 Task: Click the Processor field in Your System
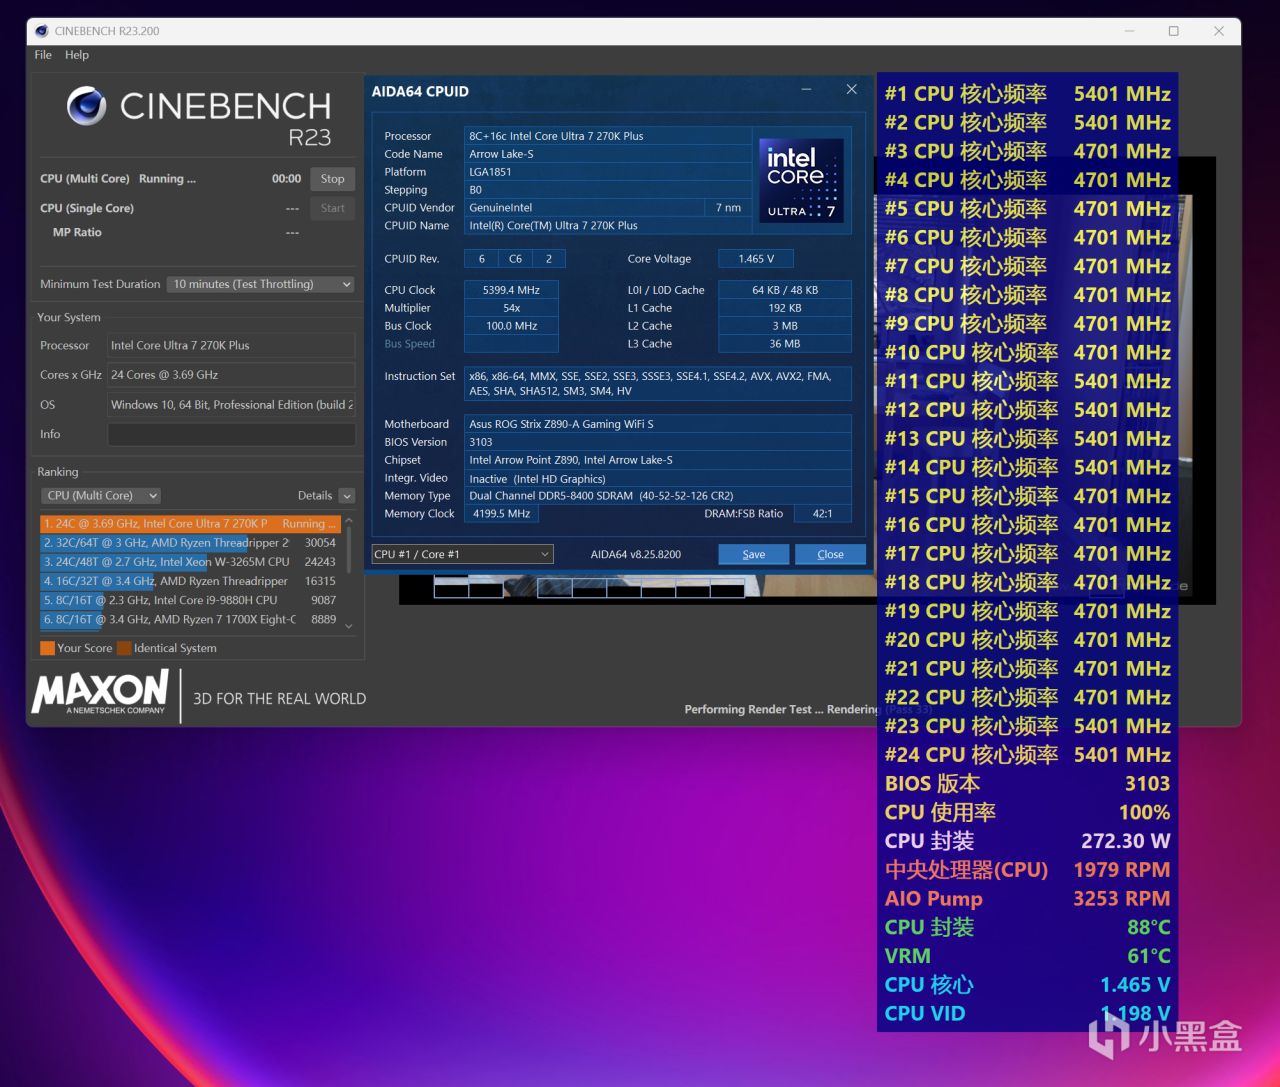[x=231, y=345]
